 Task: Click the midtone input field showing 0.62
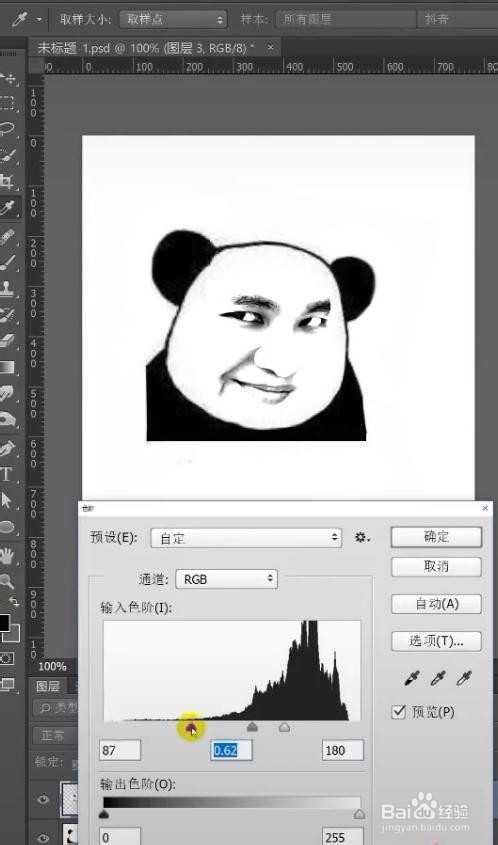pos(231,750)
